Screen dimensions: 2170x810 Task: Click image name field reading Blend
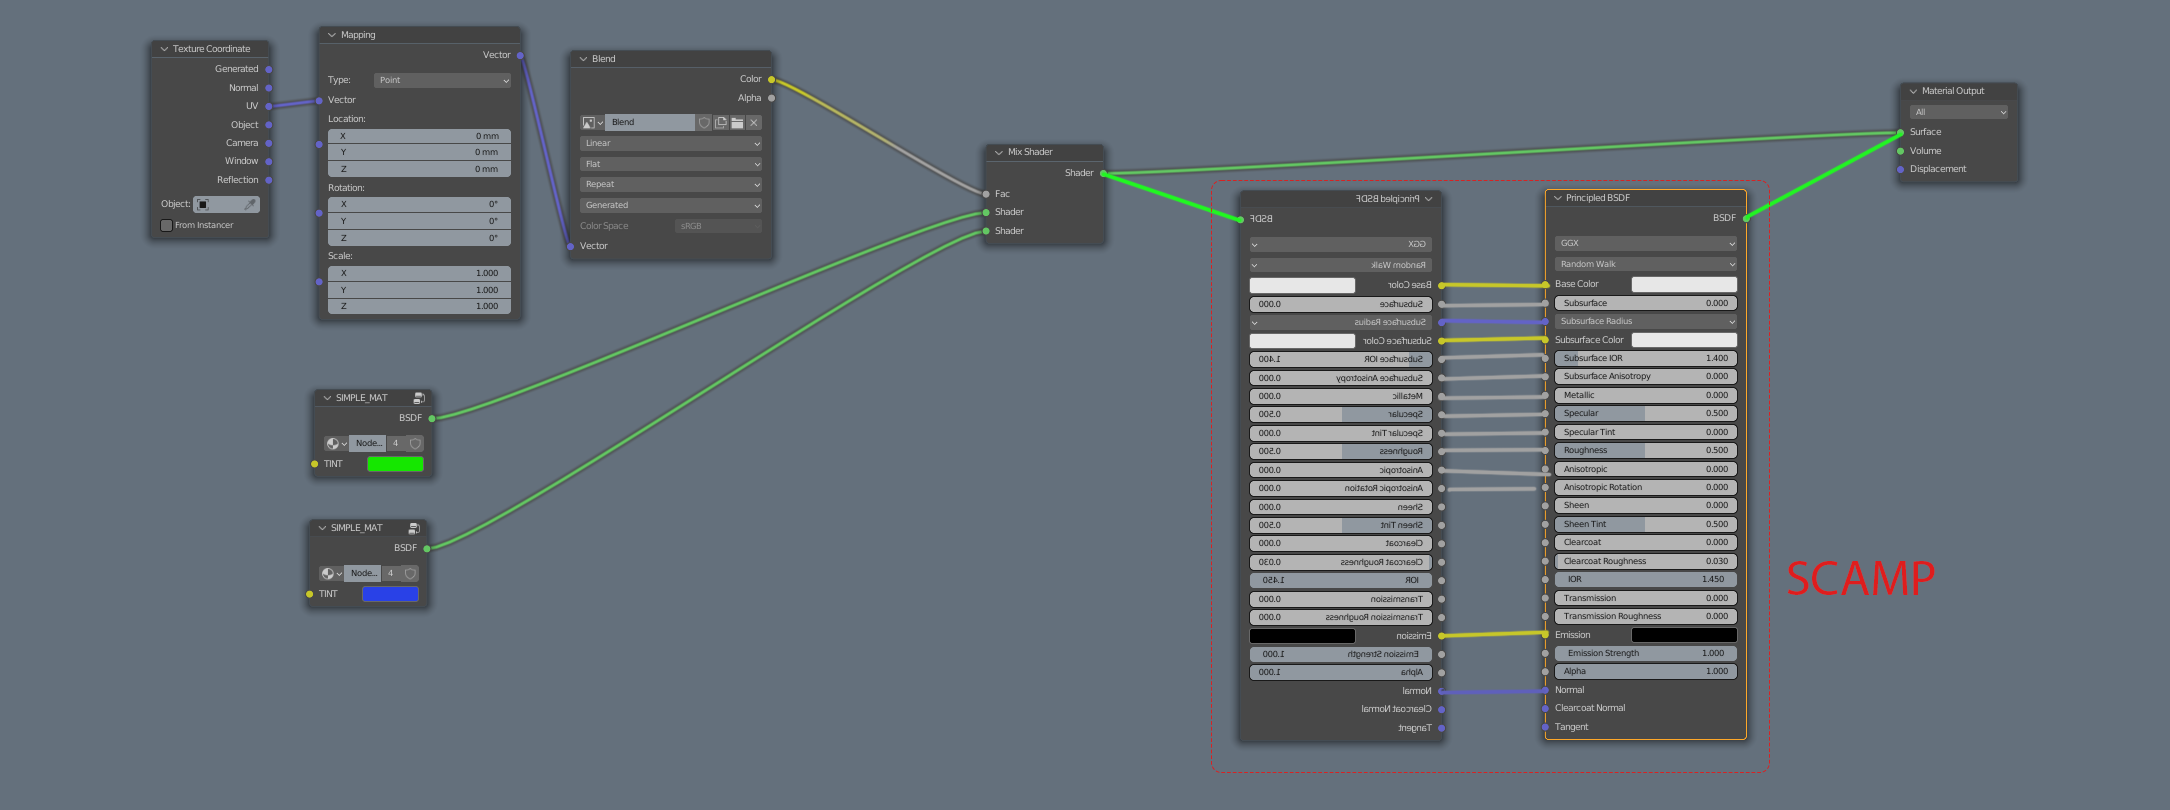[x=651, y=123]
